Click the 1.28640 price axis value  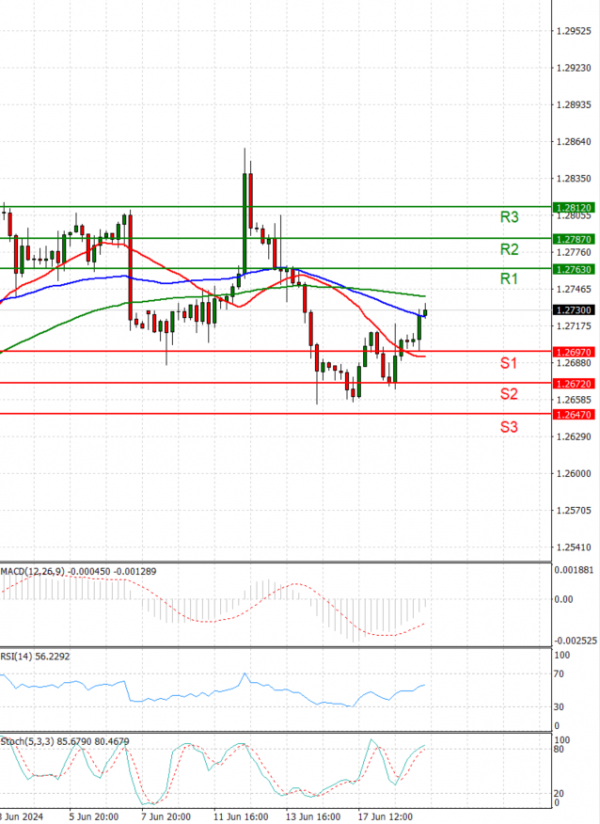tap(574, 142)
